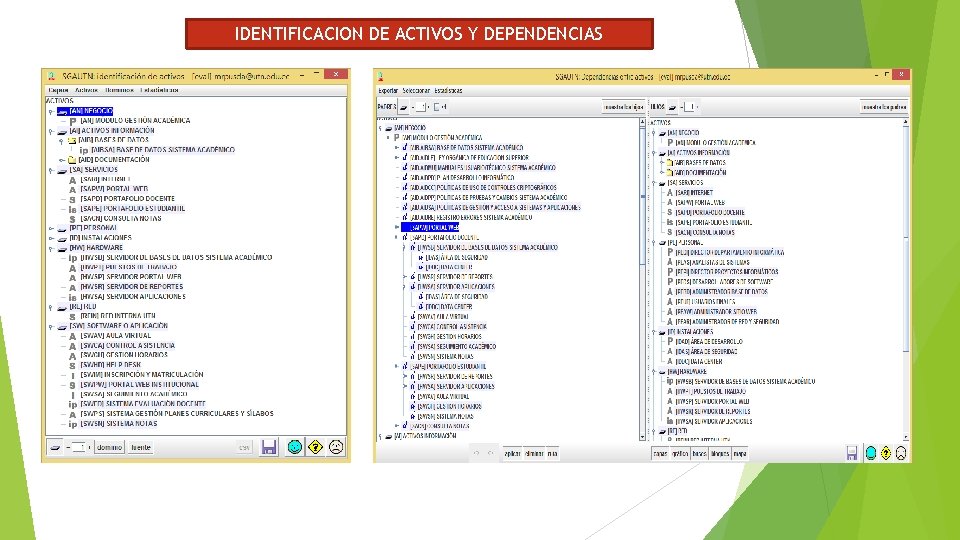The image size is (960, 540).
Task: Click the layer icon in the HIJOS toolbar
Action: coord(672,107)
